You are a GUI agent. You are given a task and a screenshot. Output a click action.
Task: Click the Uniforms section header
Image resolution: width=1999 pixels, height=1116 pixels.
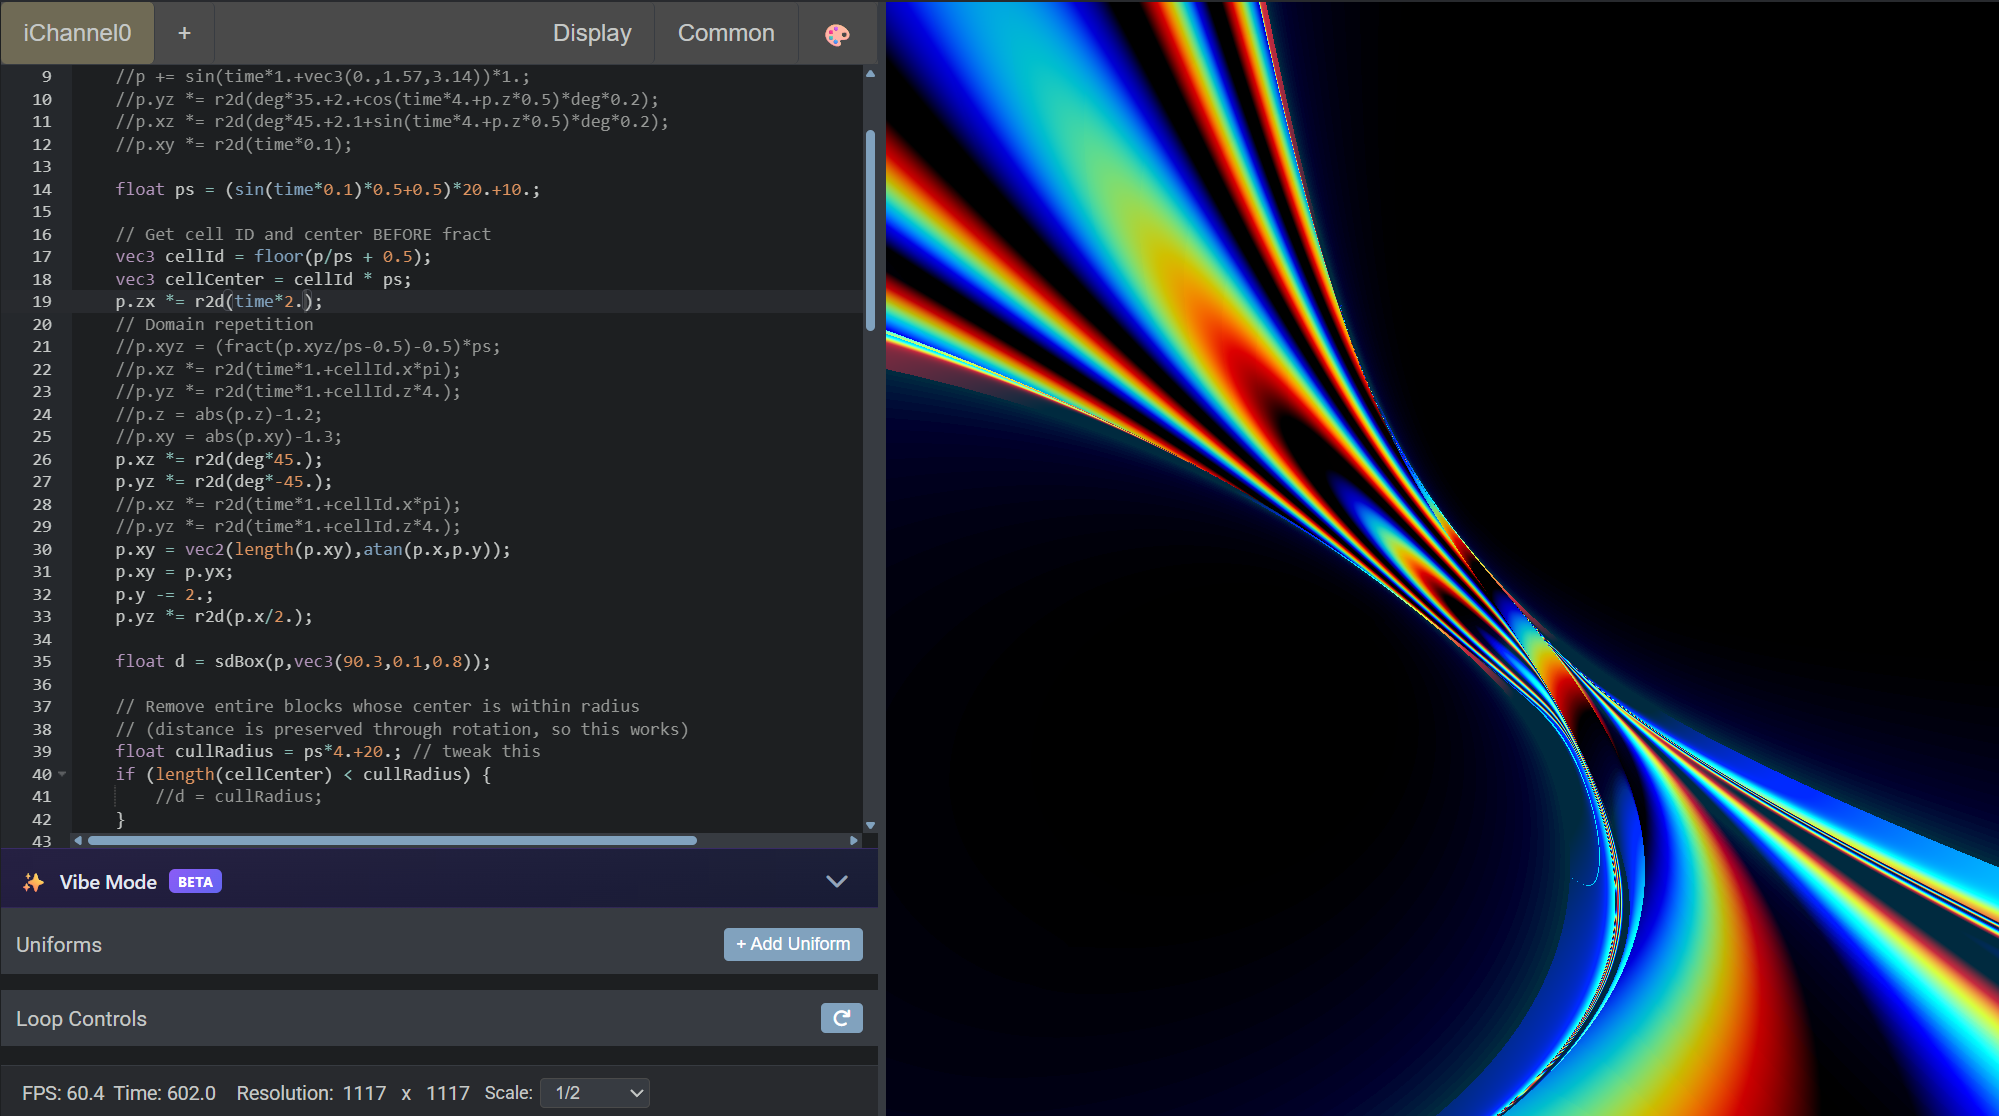click(x=58, y=944)
